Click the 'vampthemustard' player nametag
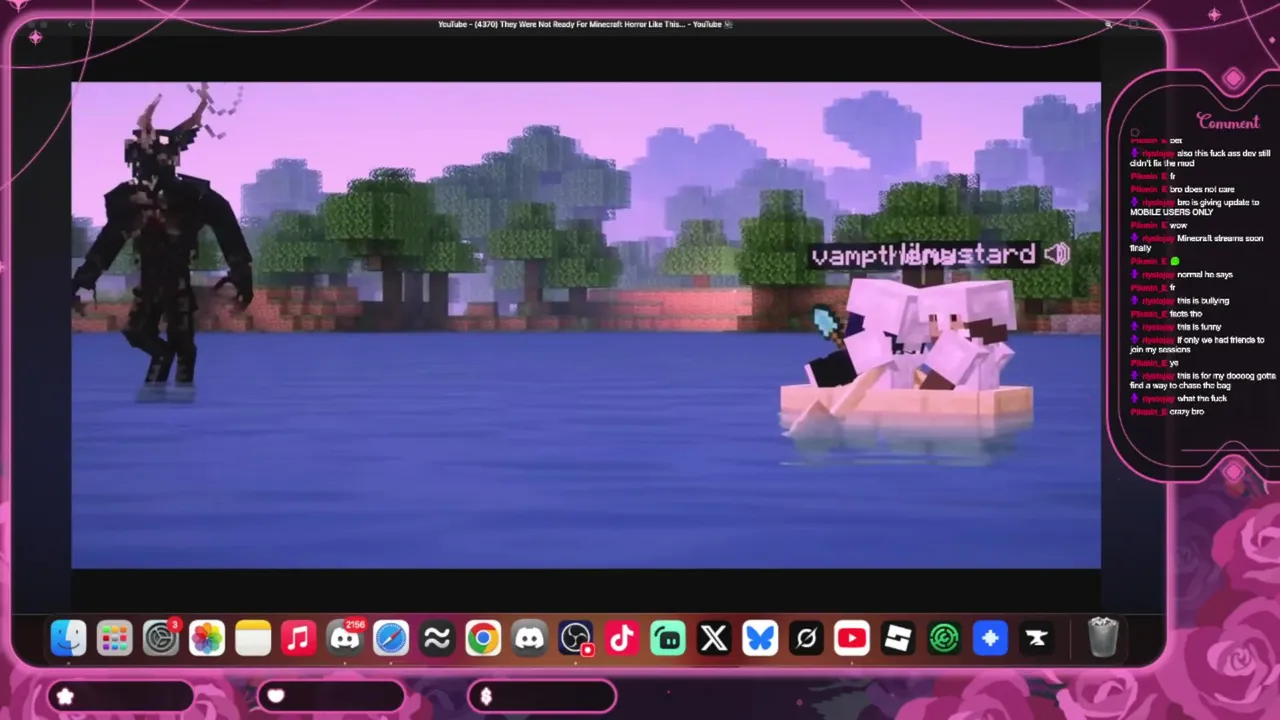Image resolution: width=1280 pixels, height=720 pixels. pyautogui.click(x=923, y=255)
